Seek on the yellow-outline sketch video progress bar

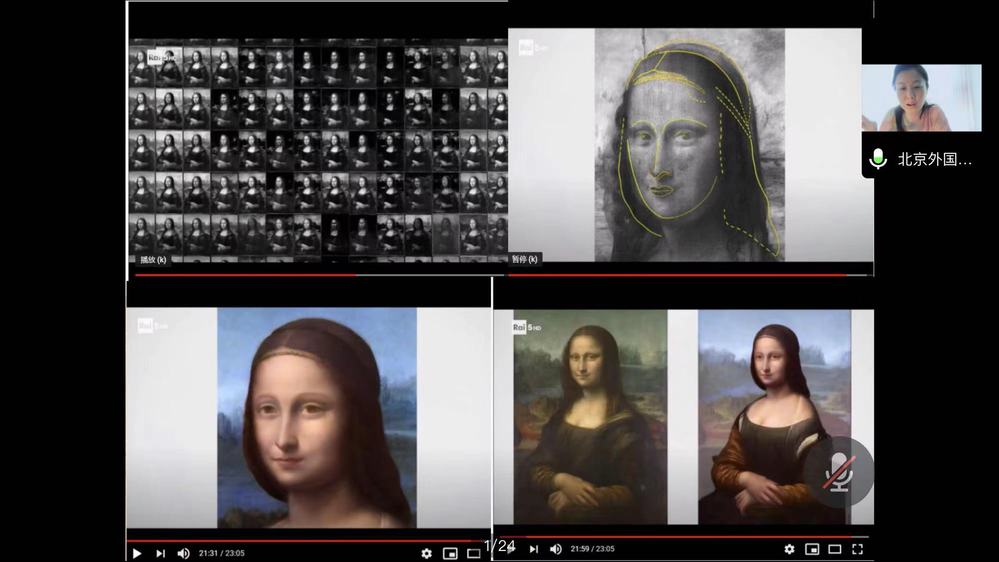[690, 275]
